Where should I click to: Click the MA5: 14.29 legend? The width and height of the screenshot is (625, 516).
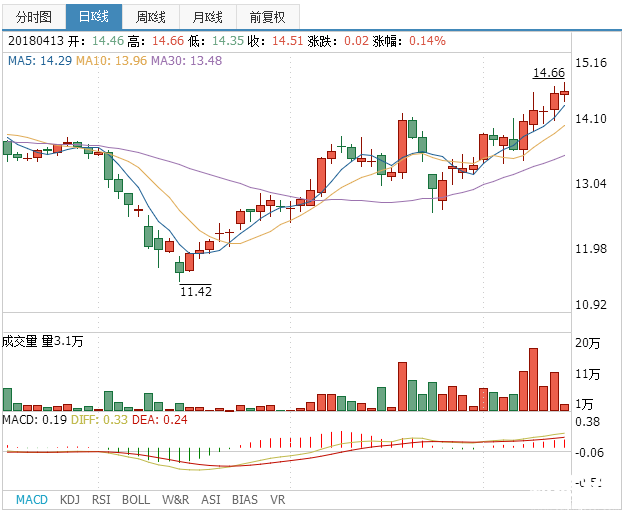coord(40,61)
